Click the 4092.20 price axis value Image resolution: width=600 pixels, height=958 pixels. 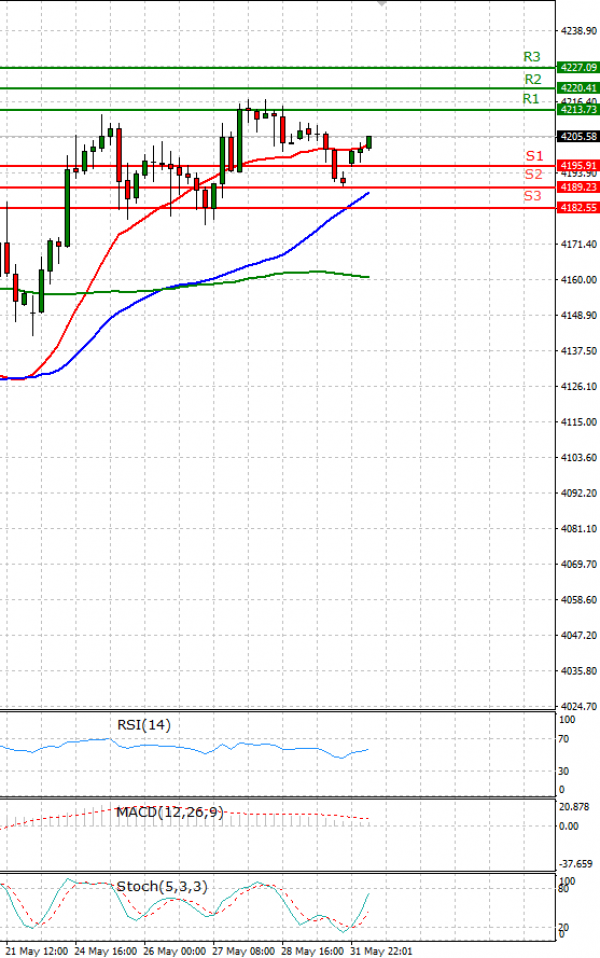[x=579, y=493]
